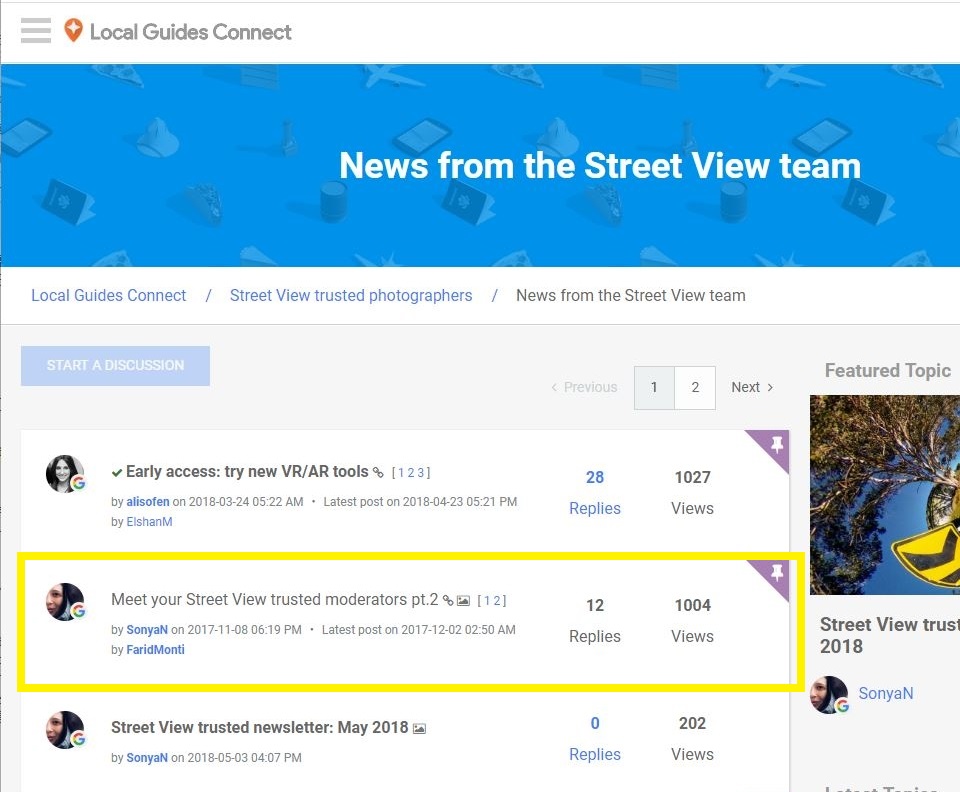This screenshot has height=792, width=960.
Task: Click '2017-12-02 02:50 AM' latest post date
Action: 458,630
